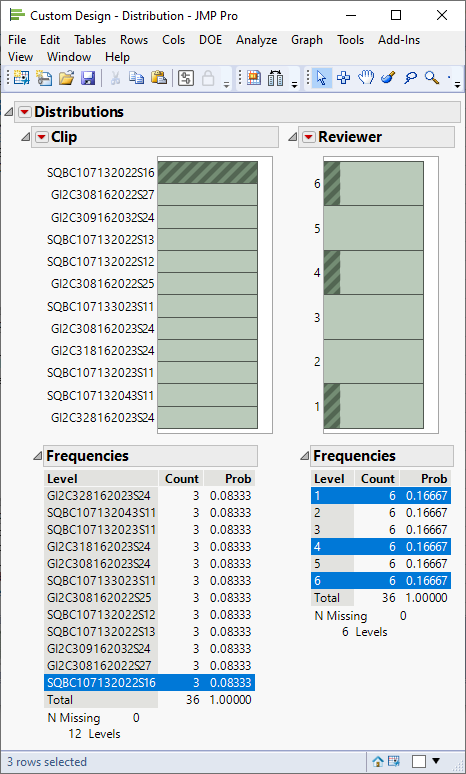Click the GI2C308162022S27 histogram bar
This screenshot has width=466, height=774.
click(x=208, y=195)
